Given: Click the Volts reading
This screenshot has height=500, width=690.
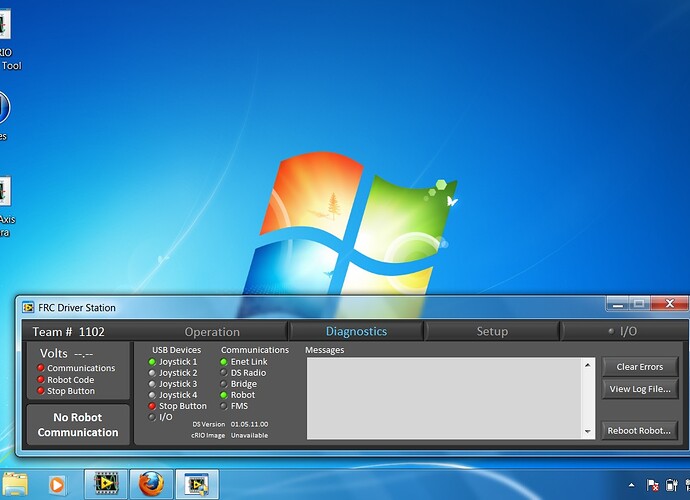Looking at the screenshot, I should point(66,353).
